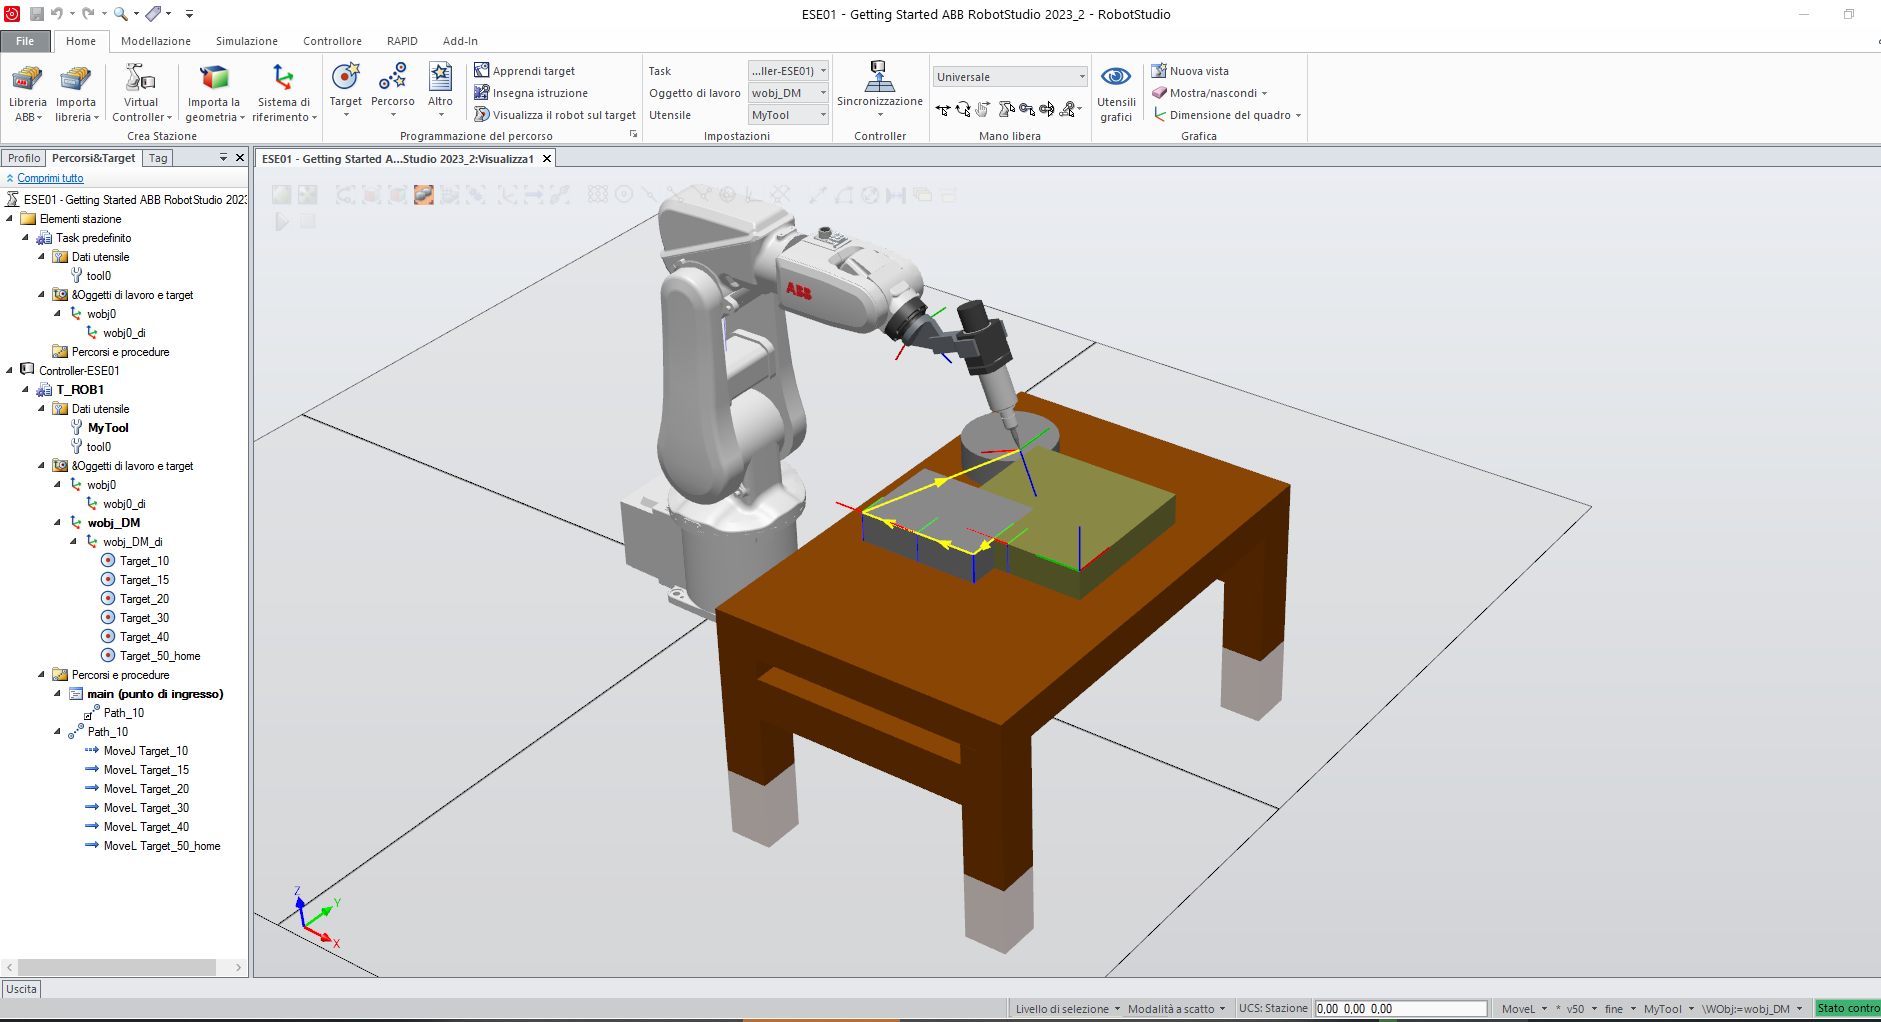Select the freehand rotate tool

pyautogui.click(x=962, y=110)
